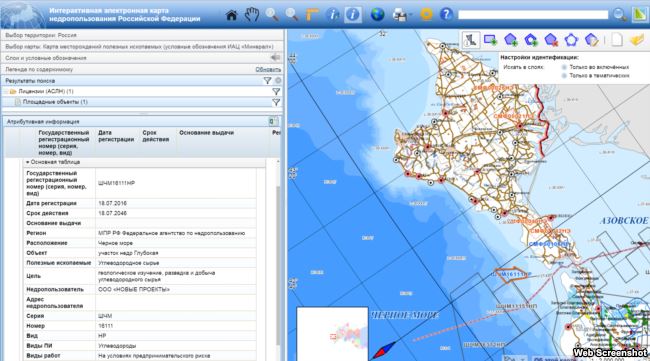Viewport: 650px width, 361px height.
Task: Click the 'Обновить' link
Action: (x=268, y=70)
